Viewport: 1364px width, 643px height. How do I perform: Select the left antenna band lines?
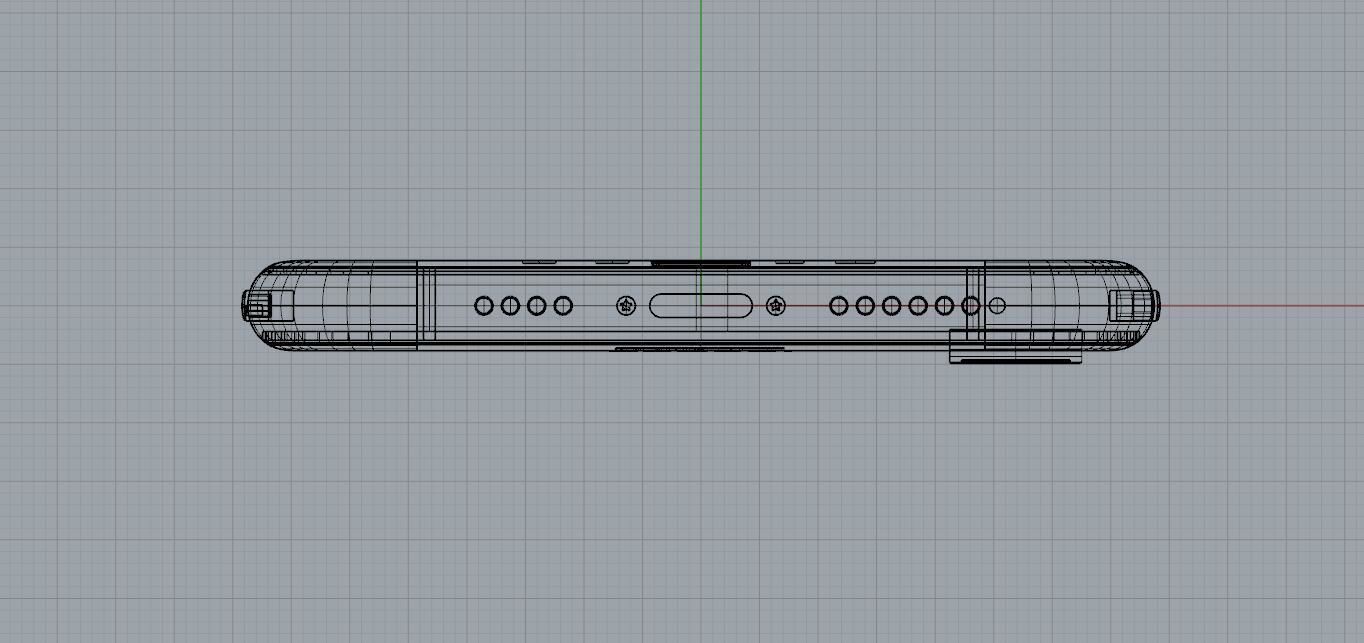[426, 305]
